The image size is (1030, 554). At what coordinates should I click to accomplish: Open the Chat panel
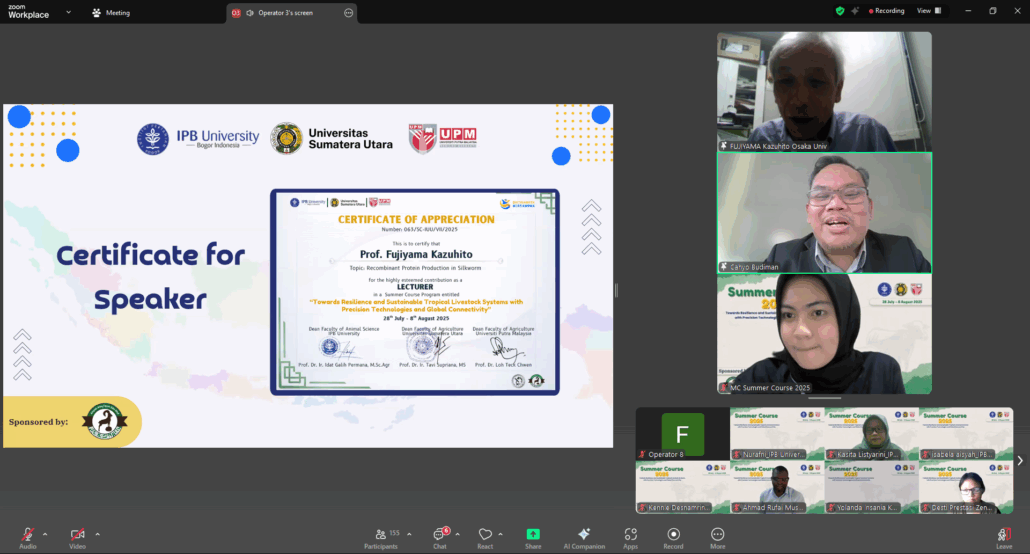point(439,537)
